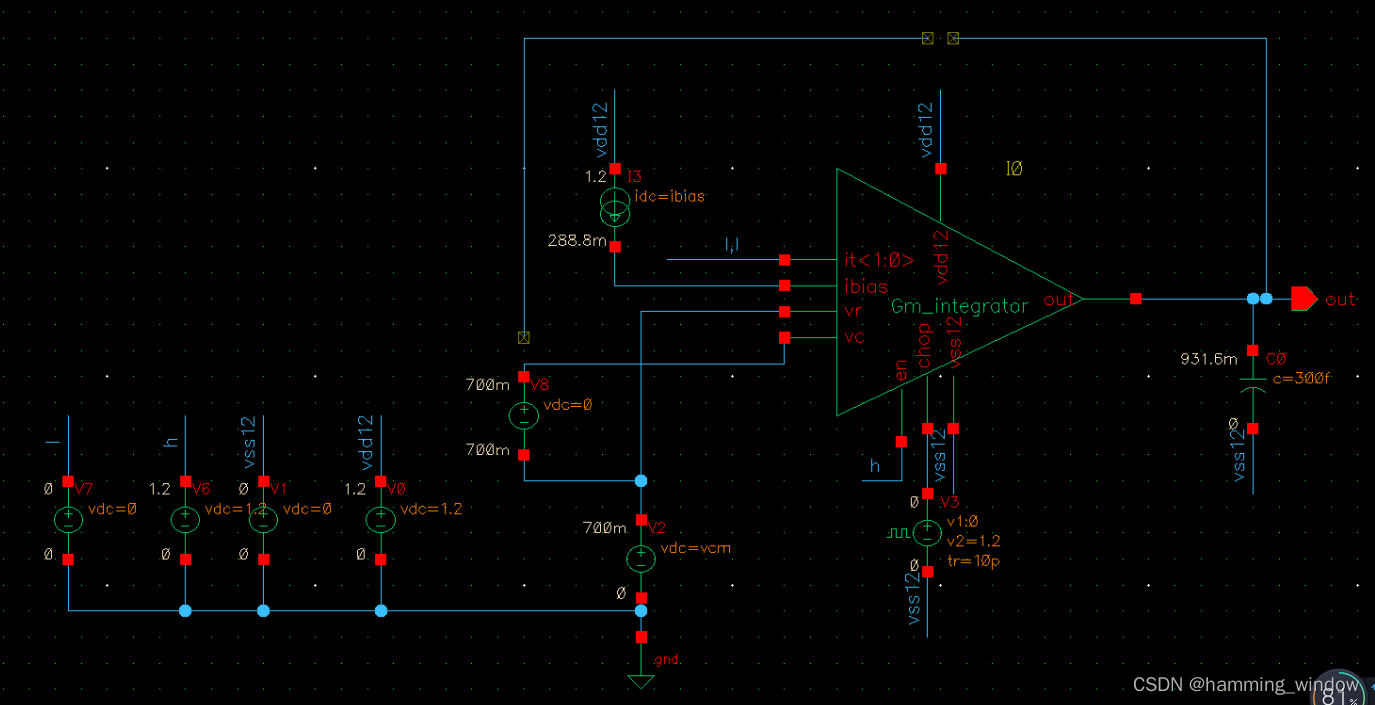Click the it<1:0> pin square on integrator

point(785,260)
